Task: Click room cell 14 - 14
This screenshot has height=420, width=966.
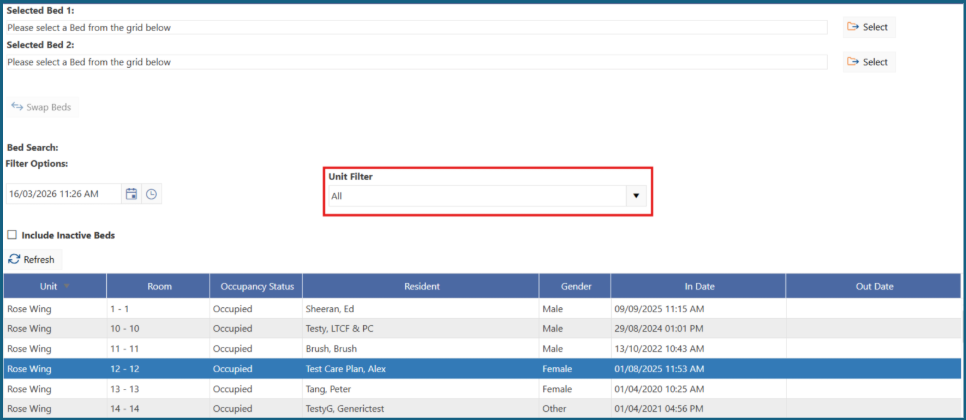Action: click(x=158, y=409)
